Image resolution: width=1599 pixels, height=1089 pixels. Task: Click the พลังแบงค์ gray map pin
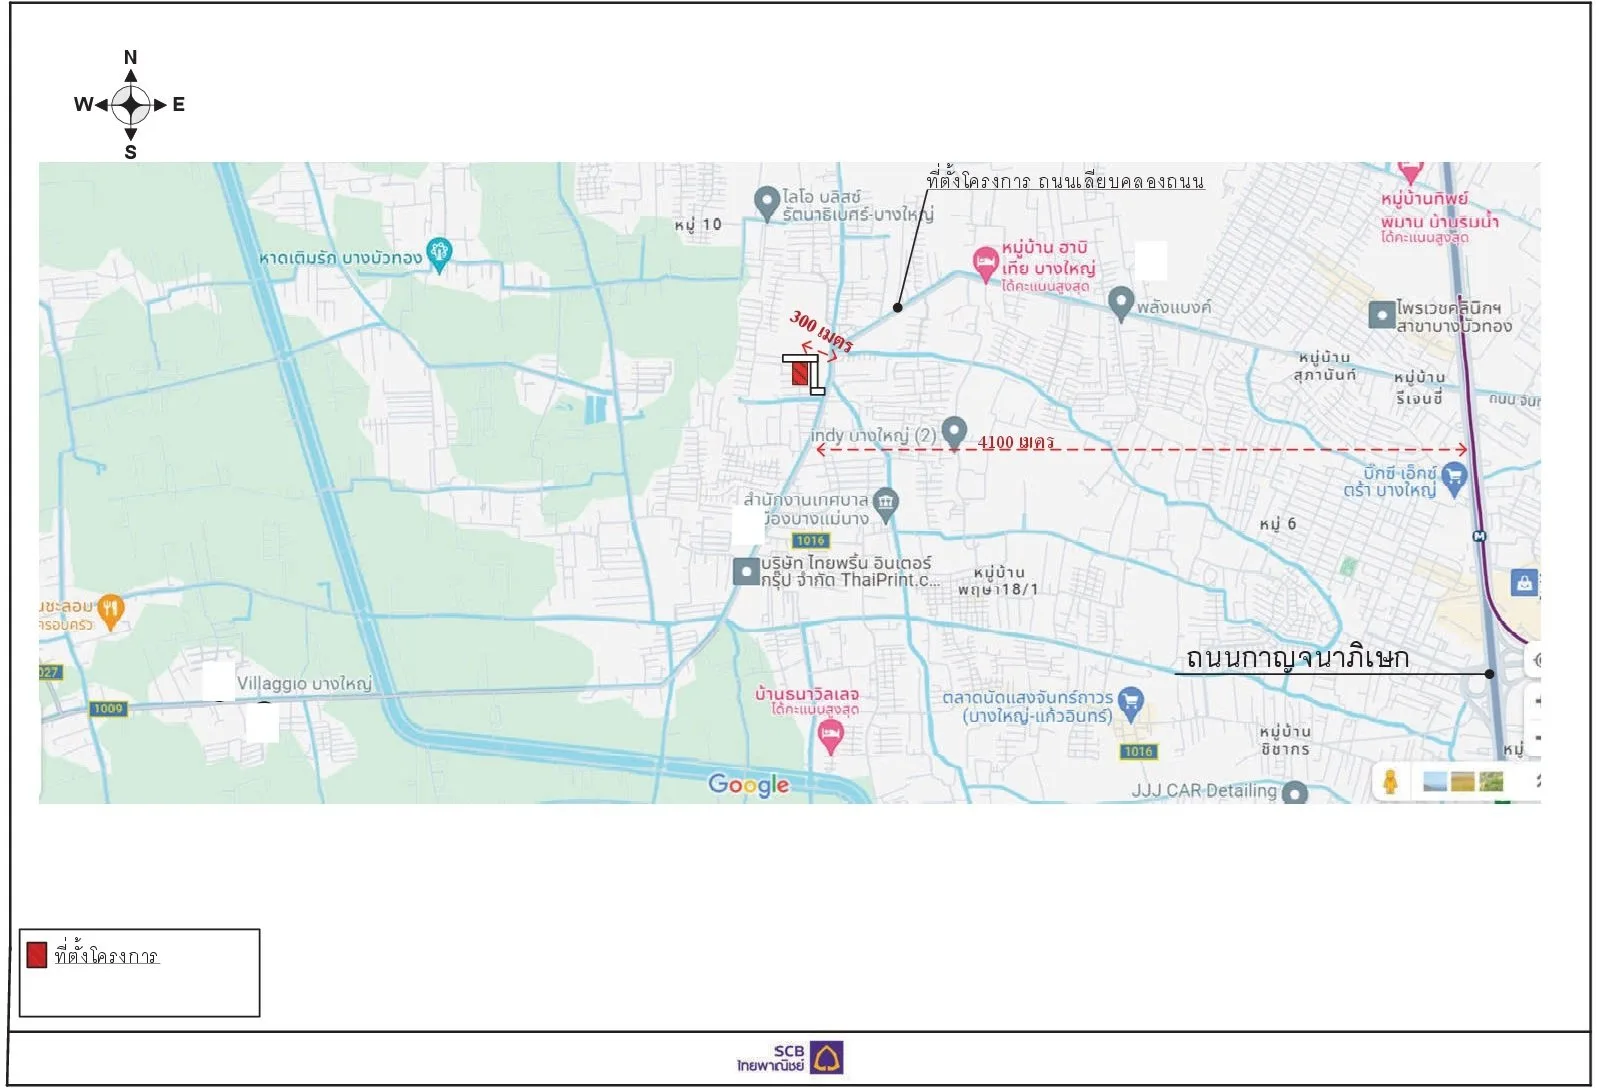coord(1121,303)
